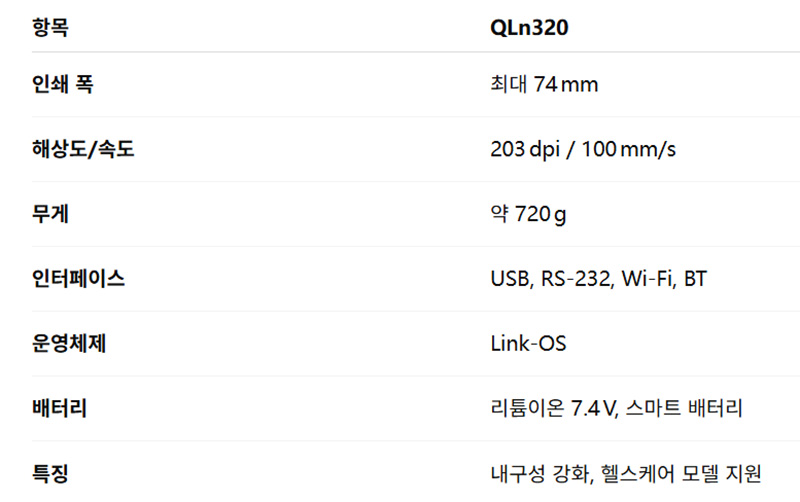Viewport: 800px width, 502px height.
Task: Click the BT interface text
Action: pyautogui.click(x=695, y=279)
